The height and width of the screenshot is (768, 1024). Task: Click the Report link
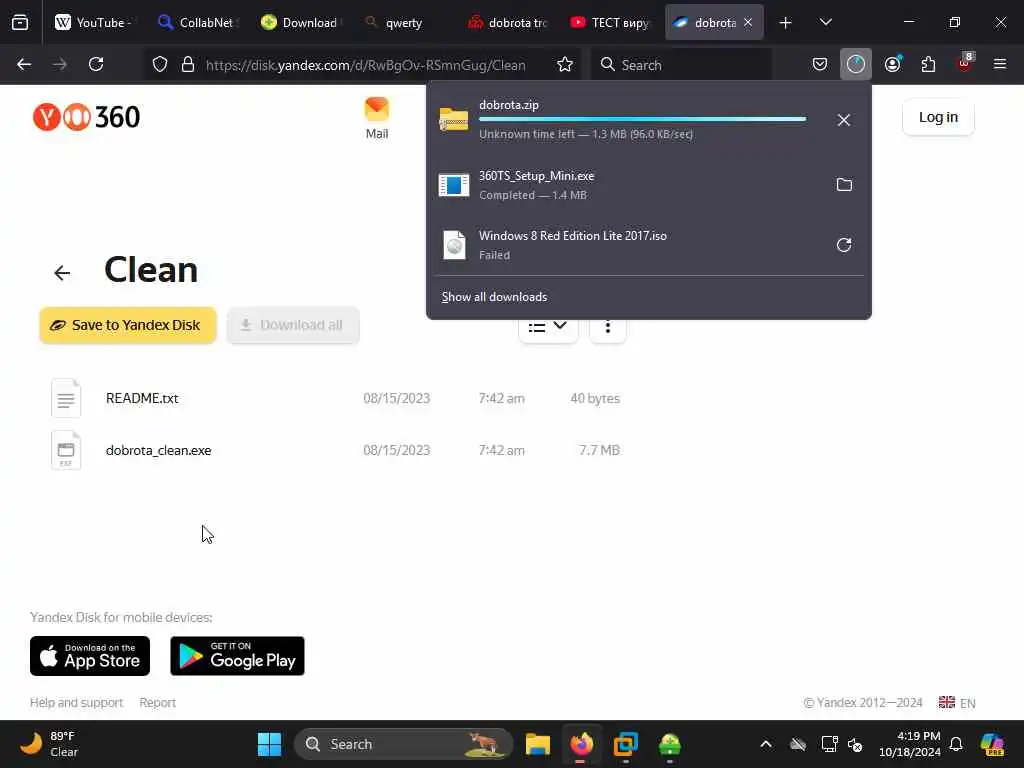pyautogui.click(x=157, y=703)
